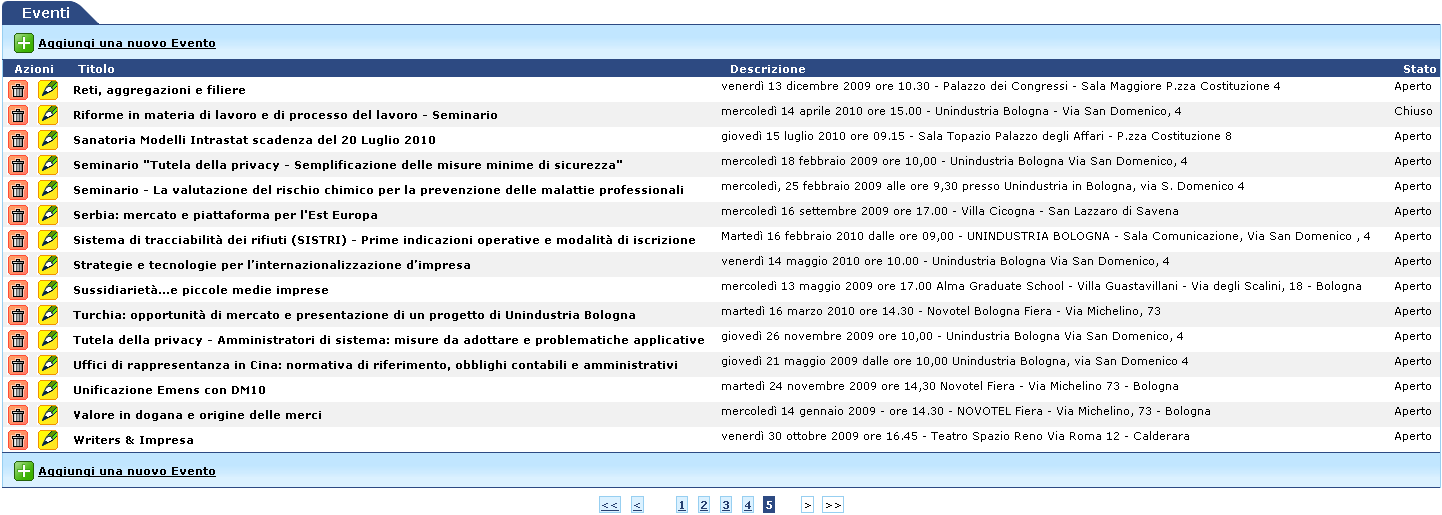
Task: Click the 'Chiuso' status of the Riforme event
Action: point(1413,111)
